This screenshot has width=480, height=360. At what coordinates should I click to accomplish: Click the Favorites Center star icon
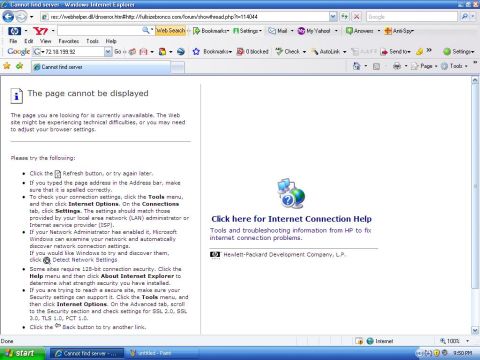point(7,66)
